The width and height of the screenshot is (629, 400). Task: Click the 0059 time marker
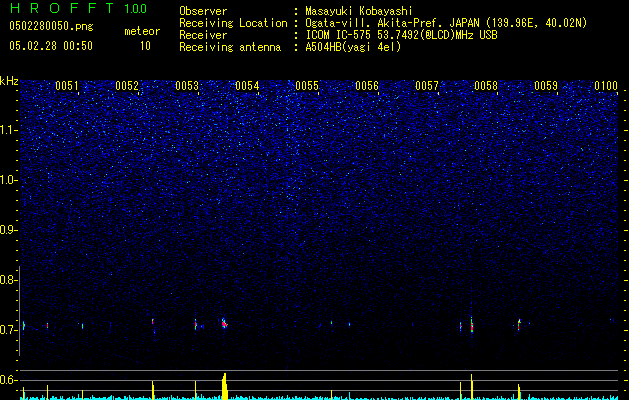[x=546, y=86]
